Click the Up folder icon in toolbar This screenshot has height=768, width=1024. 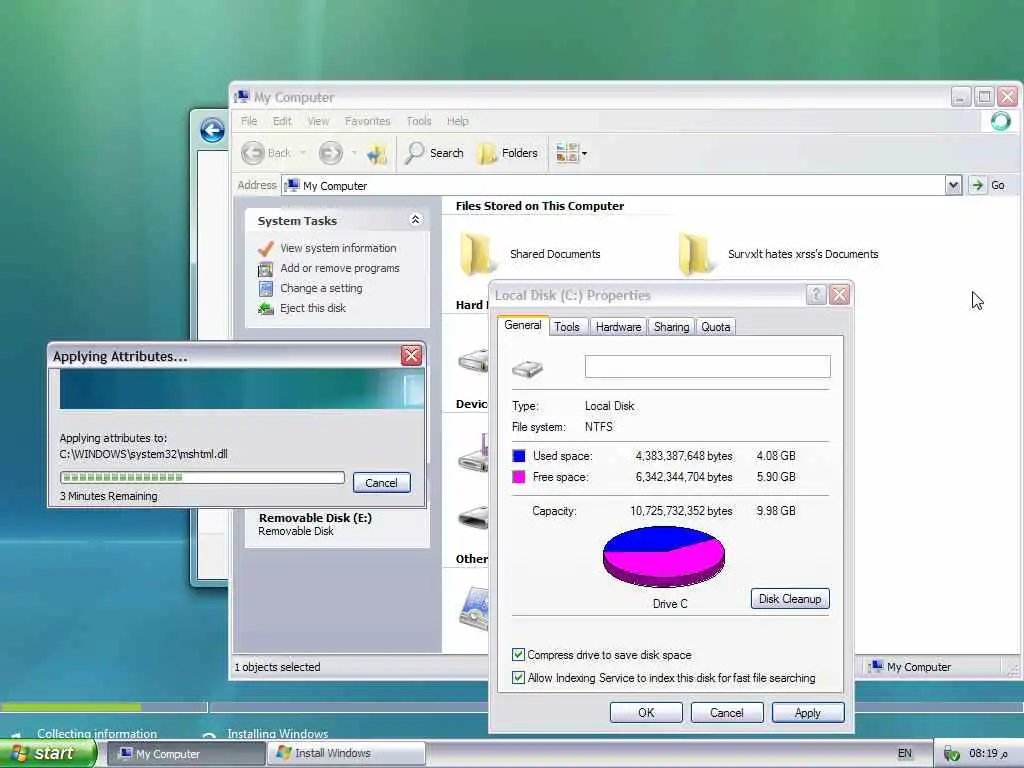377,153
